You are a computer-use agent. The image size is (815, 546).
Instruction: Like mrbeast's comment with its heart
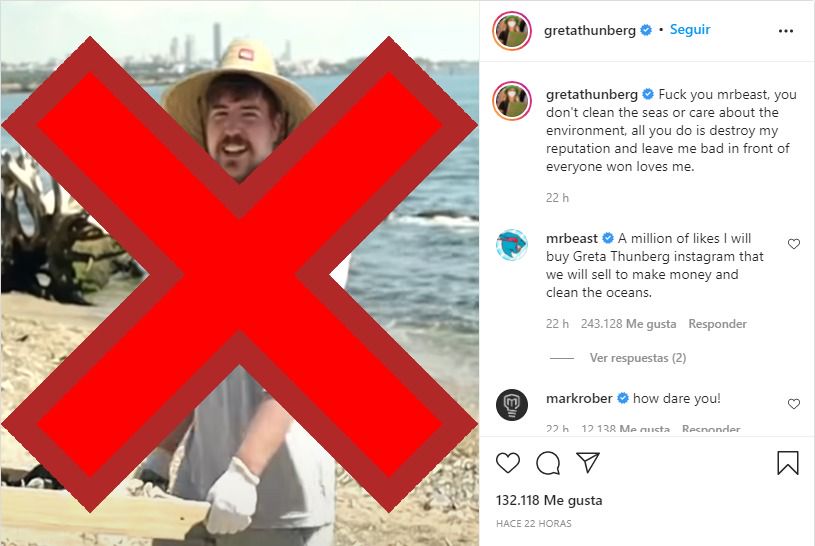(794, 243)
